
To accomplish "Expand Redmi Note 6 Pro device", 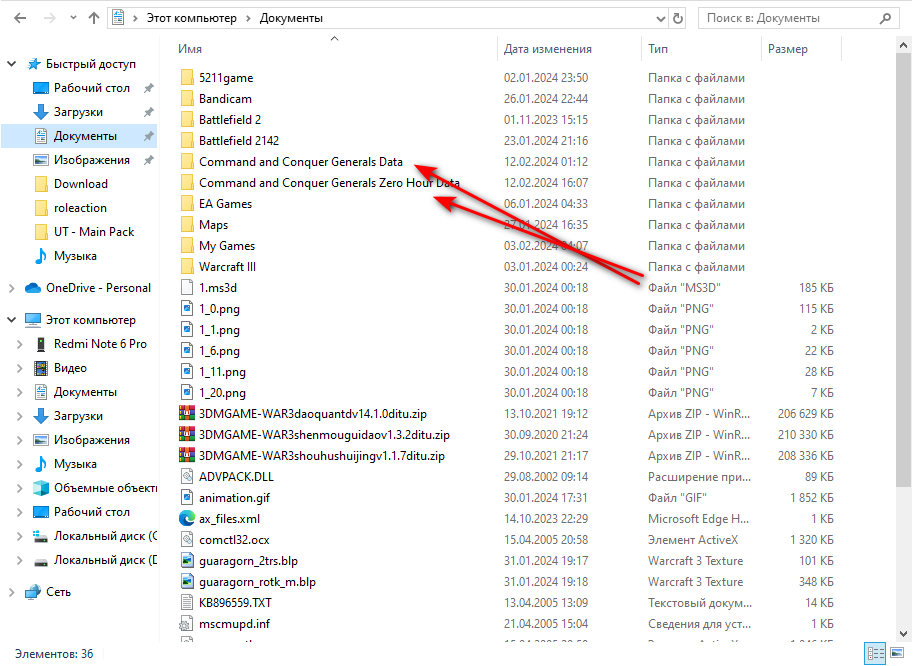I will pyautogui.click(x=20, y=344).
